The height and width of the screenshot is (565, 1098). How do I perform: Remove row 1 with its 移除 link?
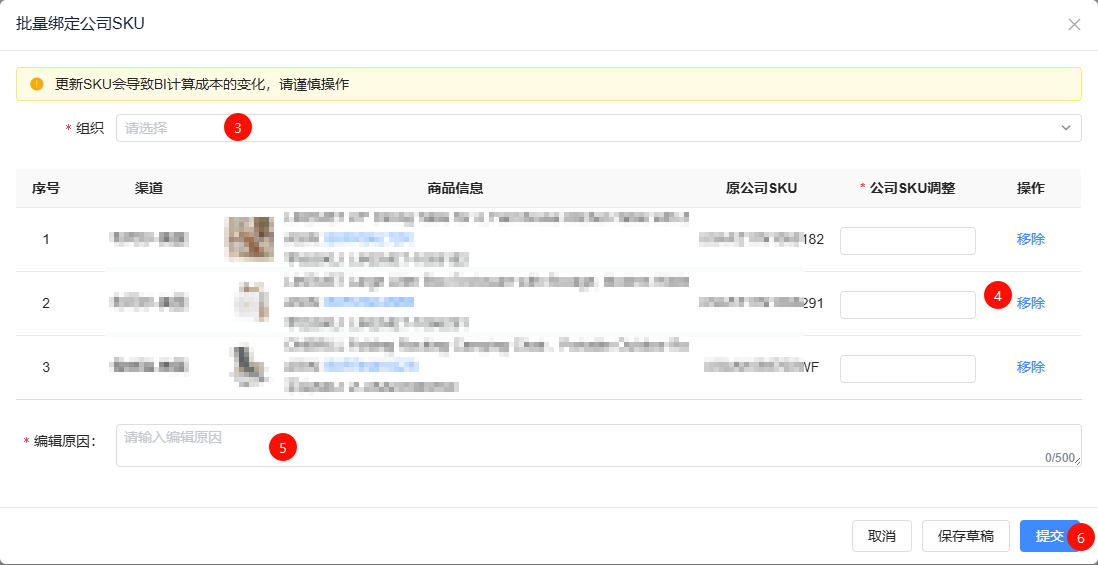click(1030, 240)
